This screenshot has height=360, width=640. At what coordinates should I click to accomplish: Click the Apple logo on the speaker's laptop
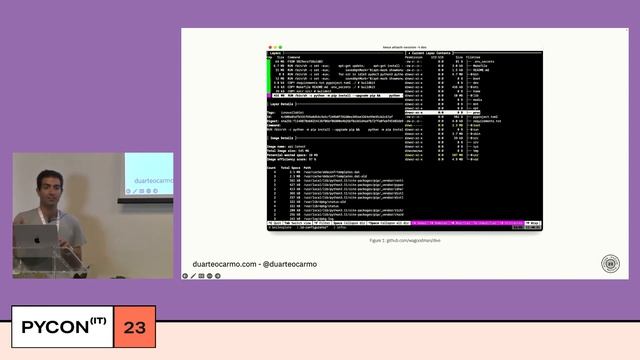[x=37, y=241]
